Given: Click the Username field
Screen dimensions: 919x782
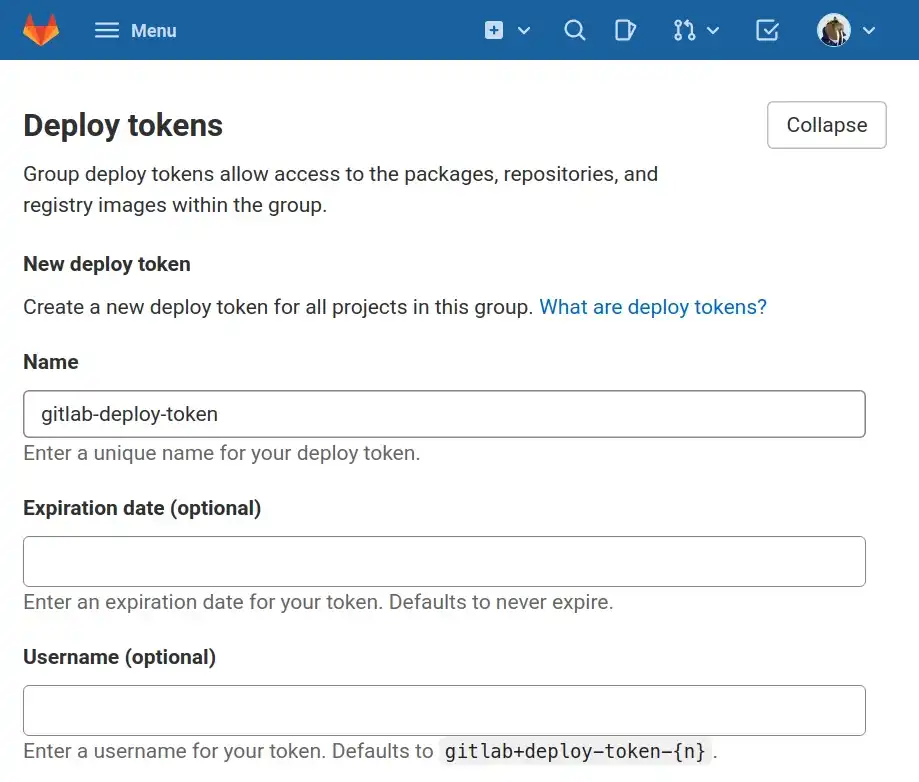Looking at the screenshot, I should [444, 710].
